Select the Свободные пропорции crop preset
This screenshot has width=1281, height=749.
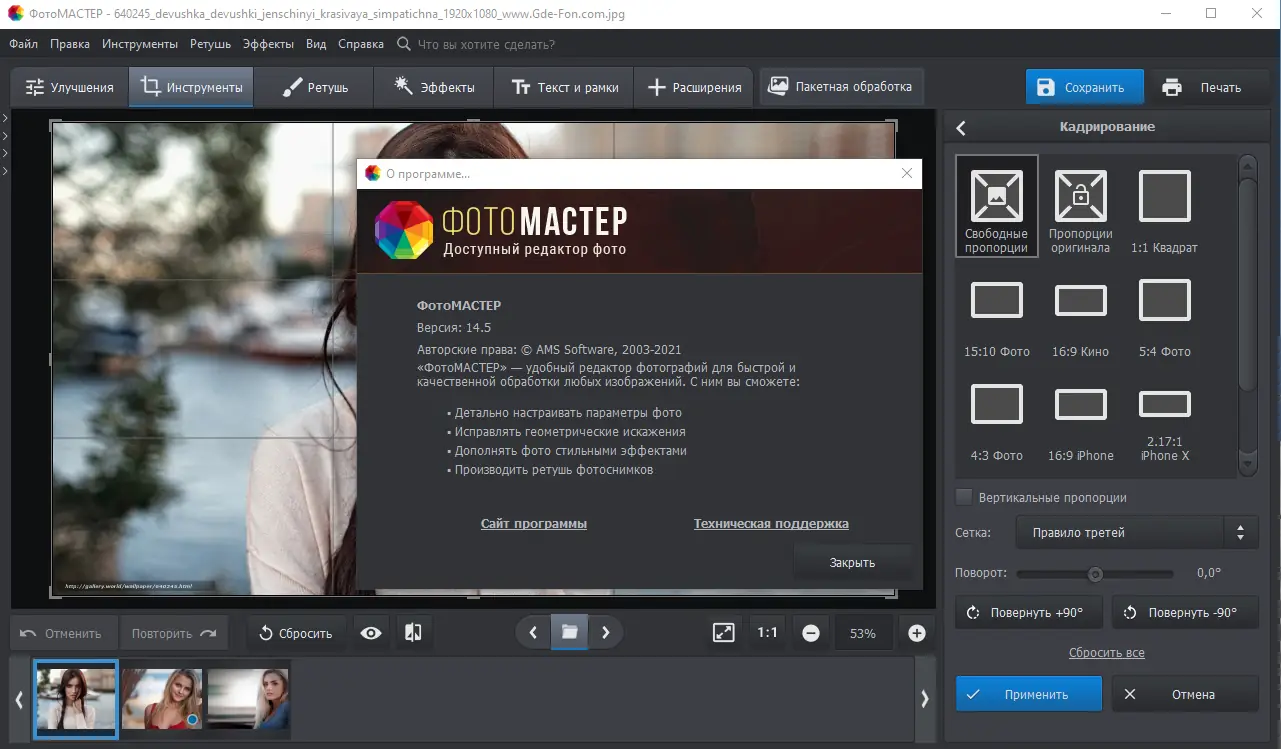pyautogui.click(x=996, y=206)
